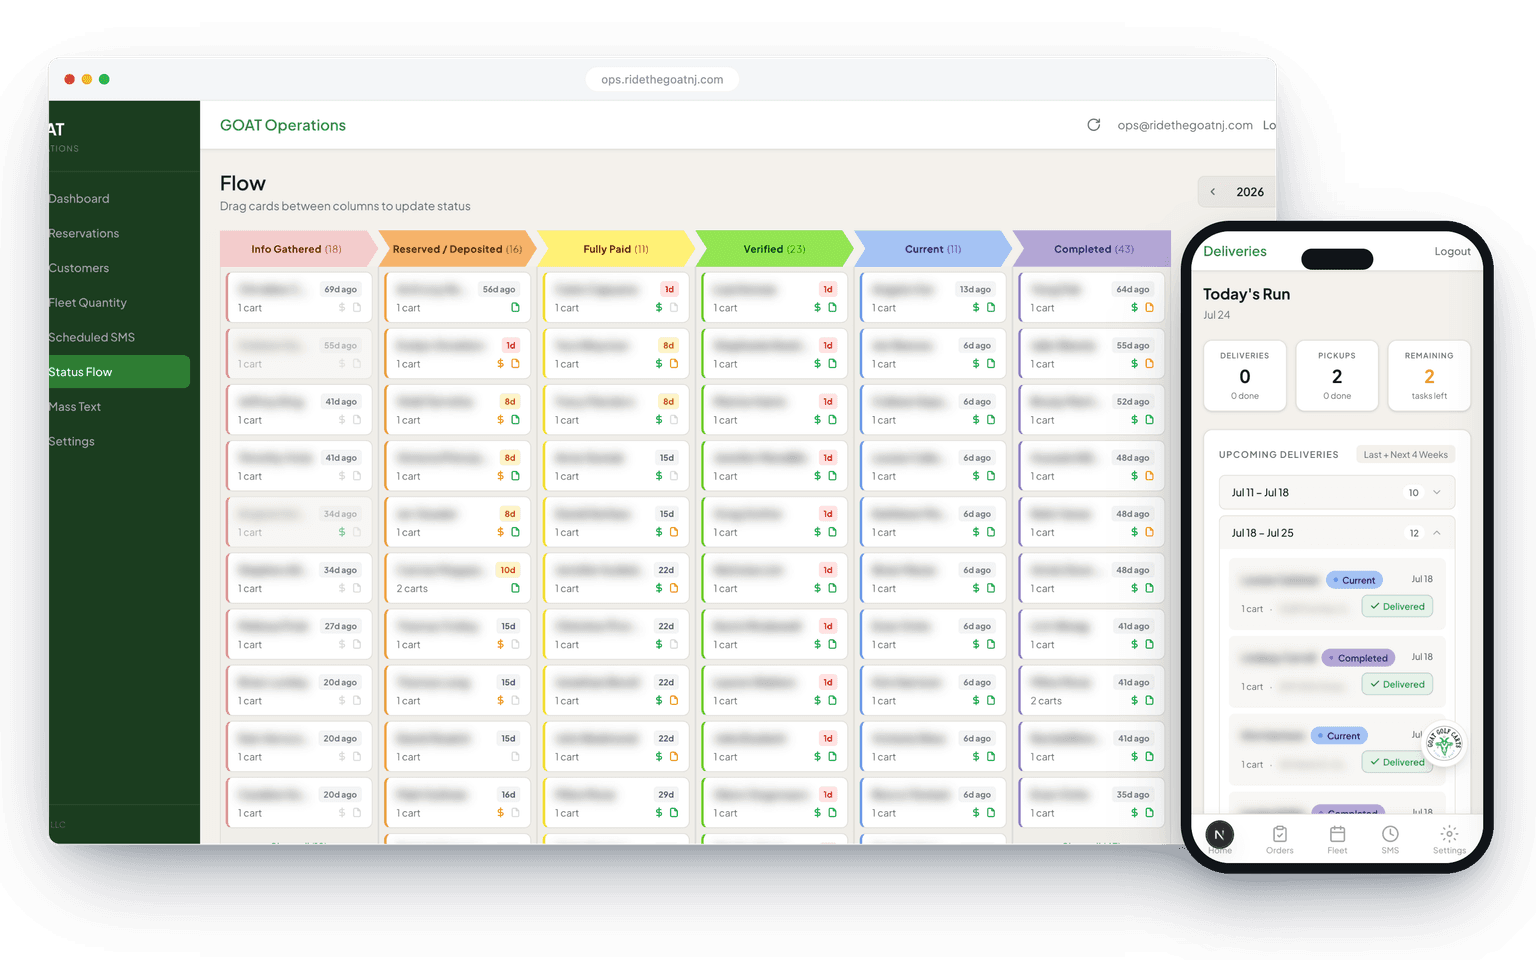
Task: Go to the previous year with the chevron before 2026
Action: 1213,192
